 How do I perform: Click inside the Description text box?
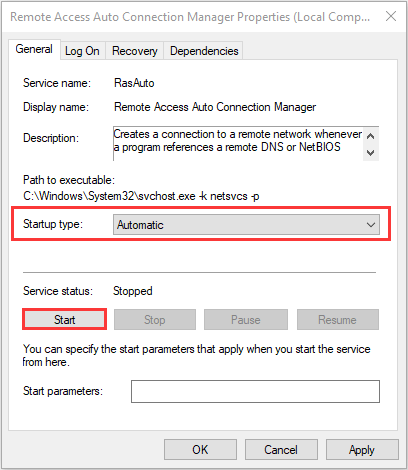[238, 144]
